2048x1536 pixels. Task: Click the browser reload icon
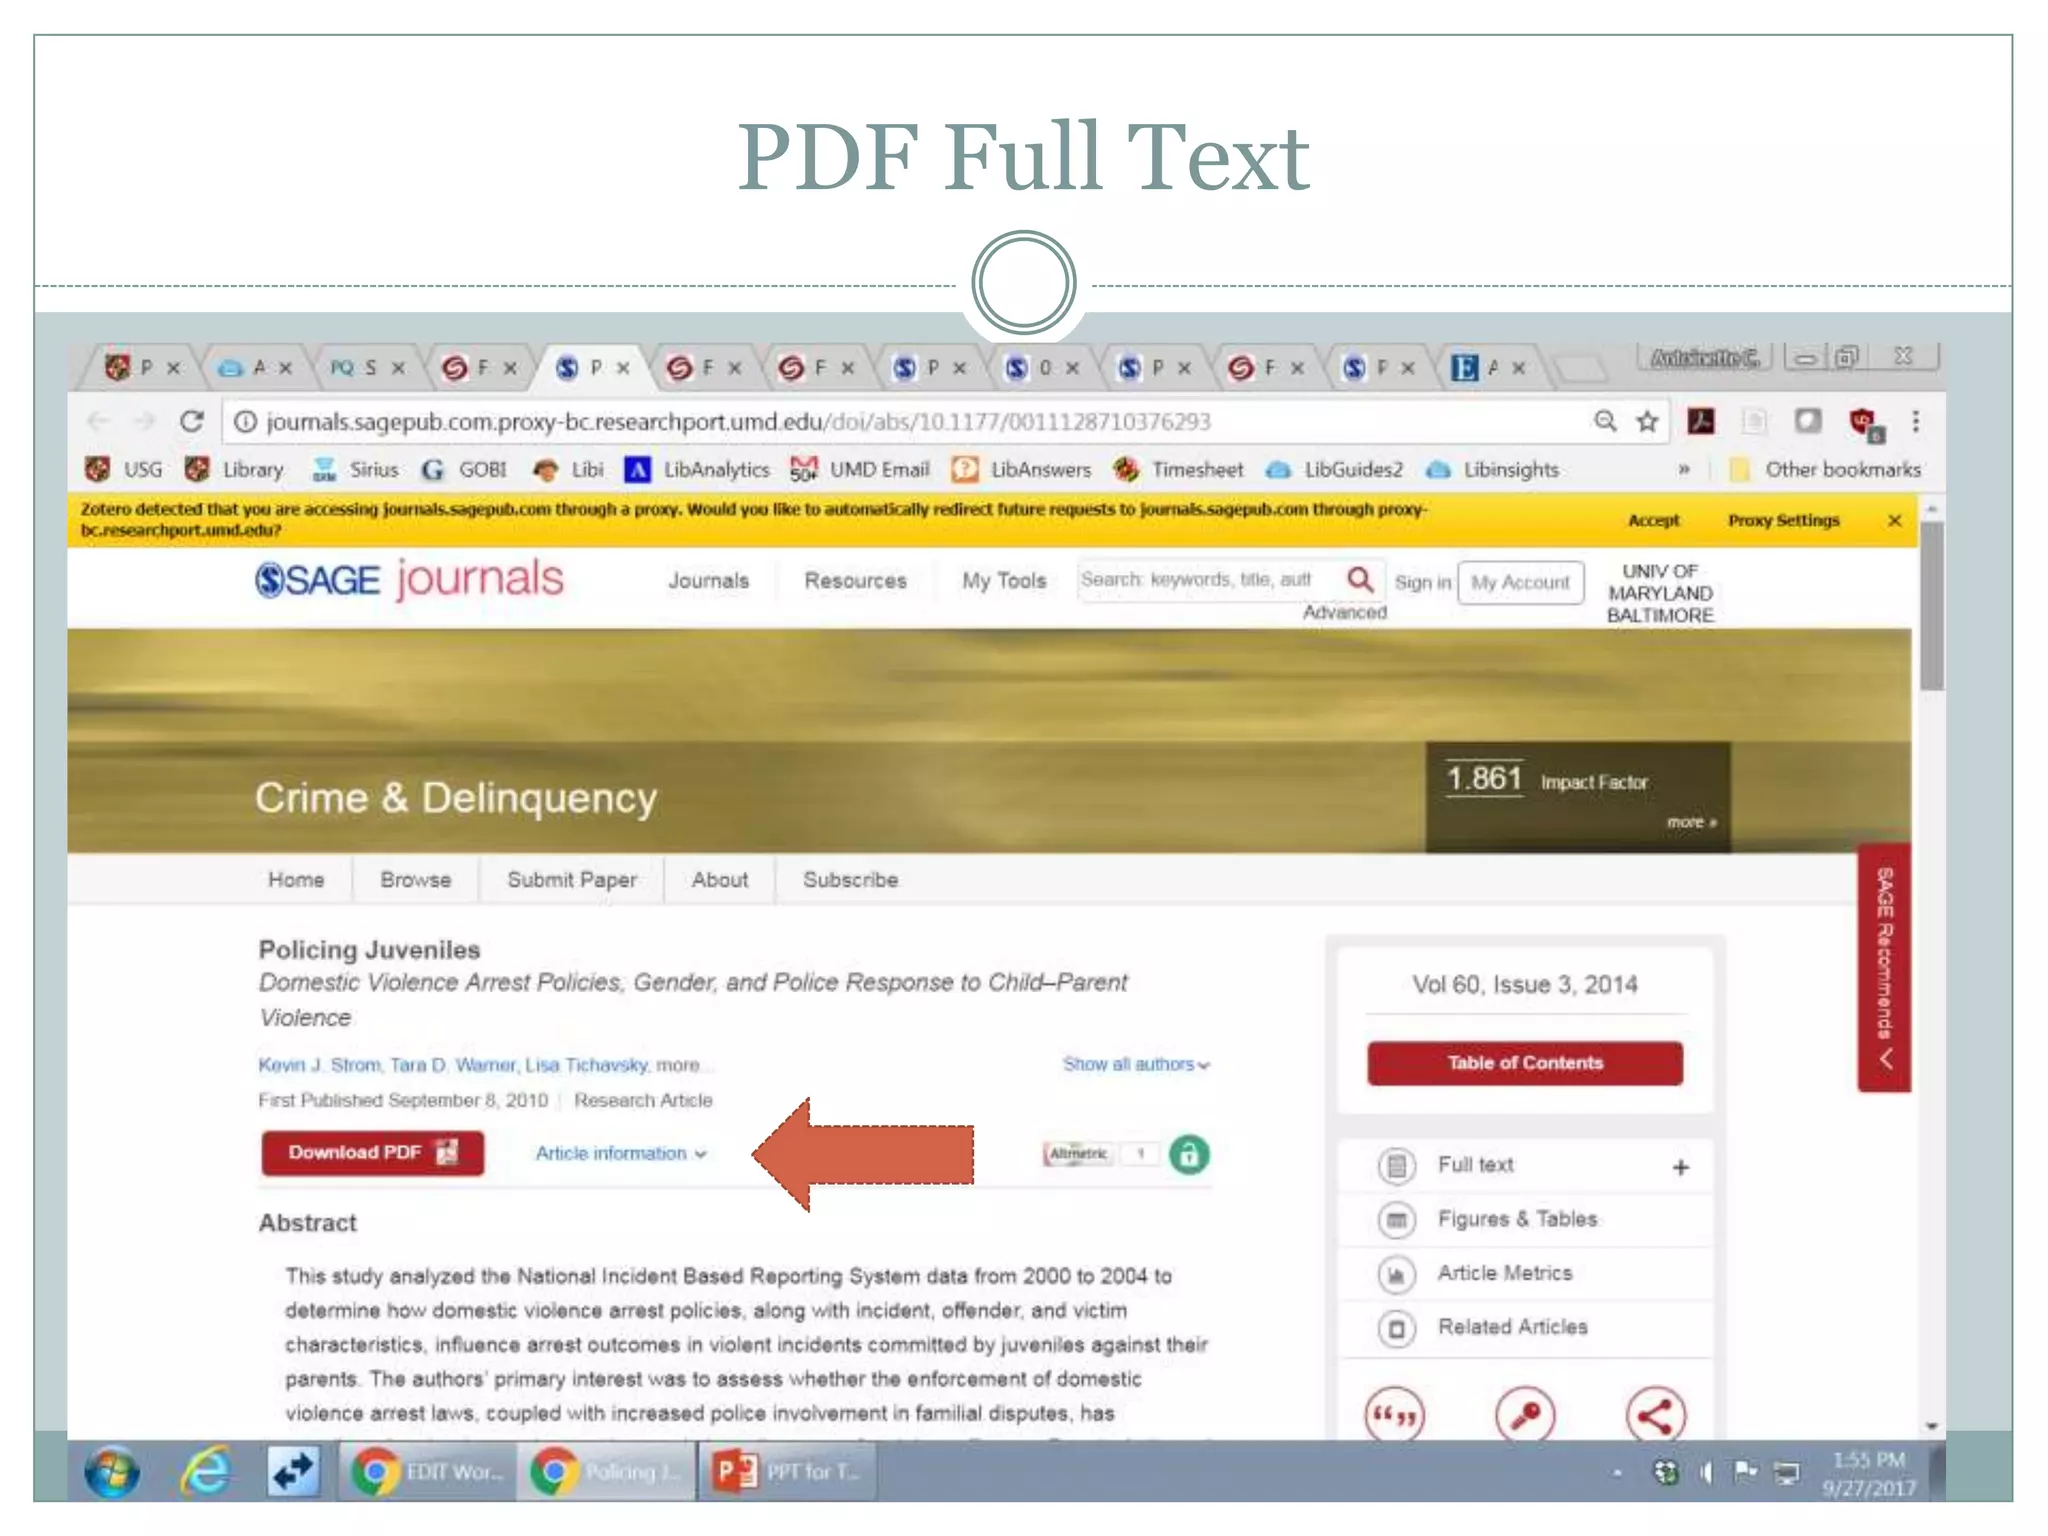click(x=192, y=421)
